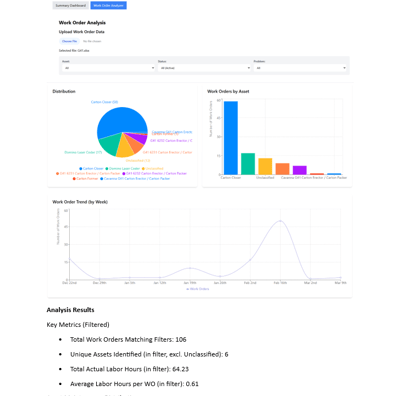The width and height of the screenshot is (400, 396).
Task: Click the Analysis Results heading
Action: point(70,310)
